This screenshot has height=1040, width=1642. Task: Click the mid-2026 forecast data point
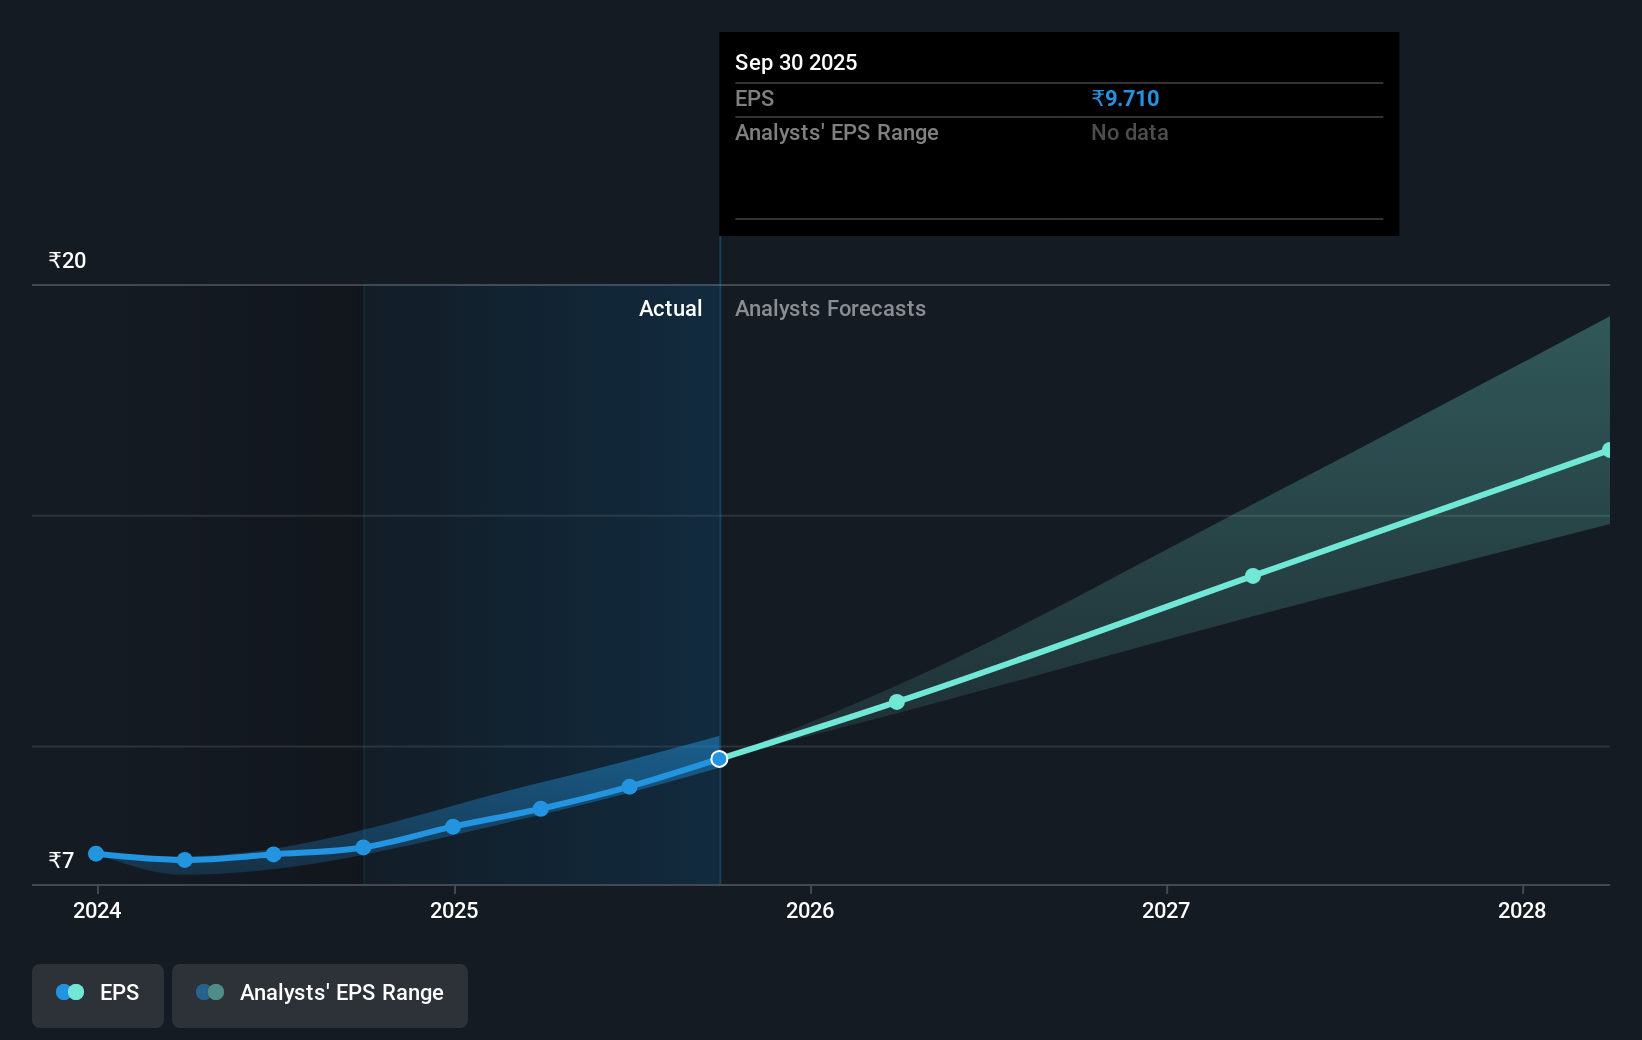coord(897,702)
